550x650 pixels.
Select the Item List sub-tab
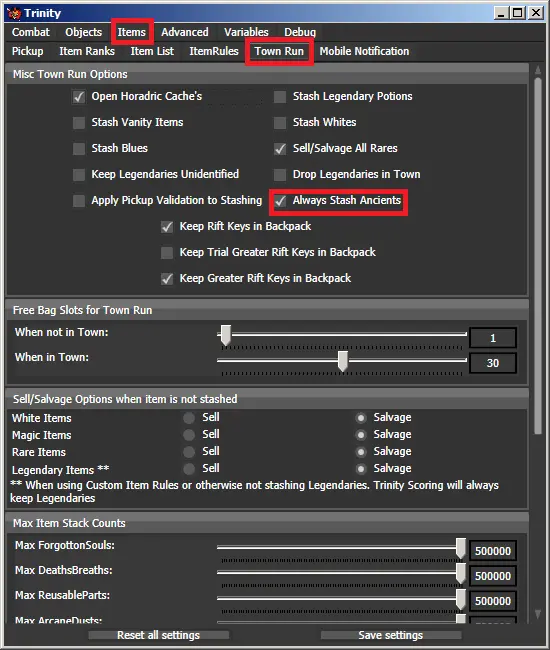(x=152, y=51)
